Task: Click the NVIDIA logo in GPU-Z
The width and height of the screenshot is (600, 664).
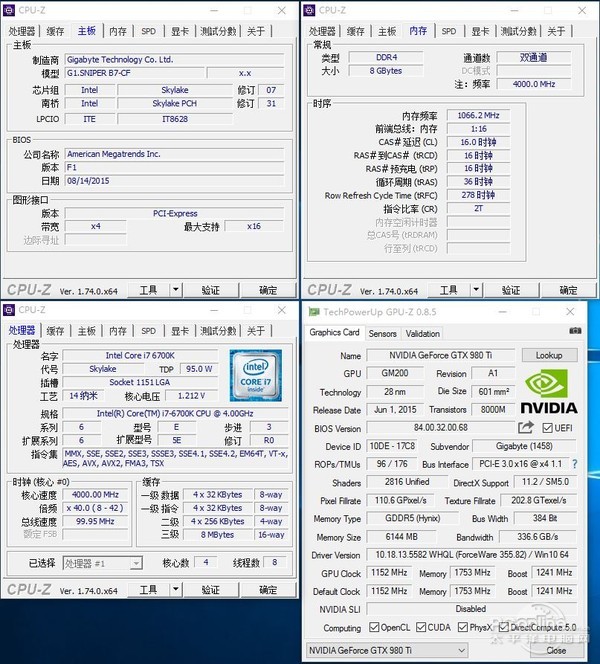Action: tap(549, 390)
